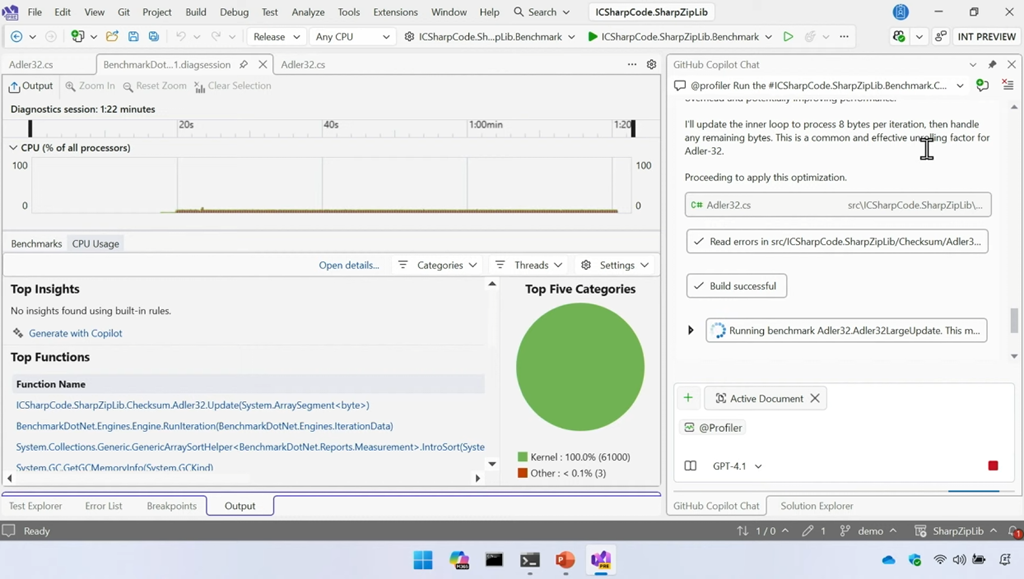This screenshot has height=579, width=1024.
Task: Open the diagnostics settings gear near tabs
Action: 652,64
